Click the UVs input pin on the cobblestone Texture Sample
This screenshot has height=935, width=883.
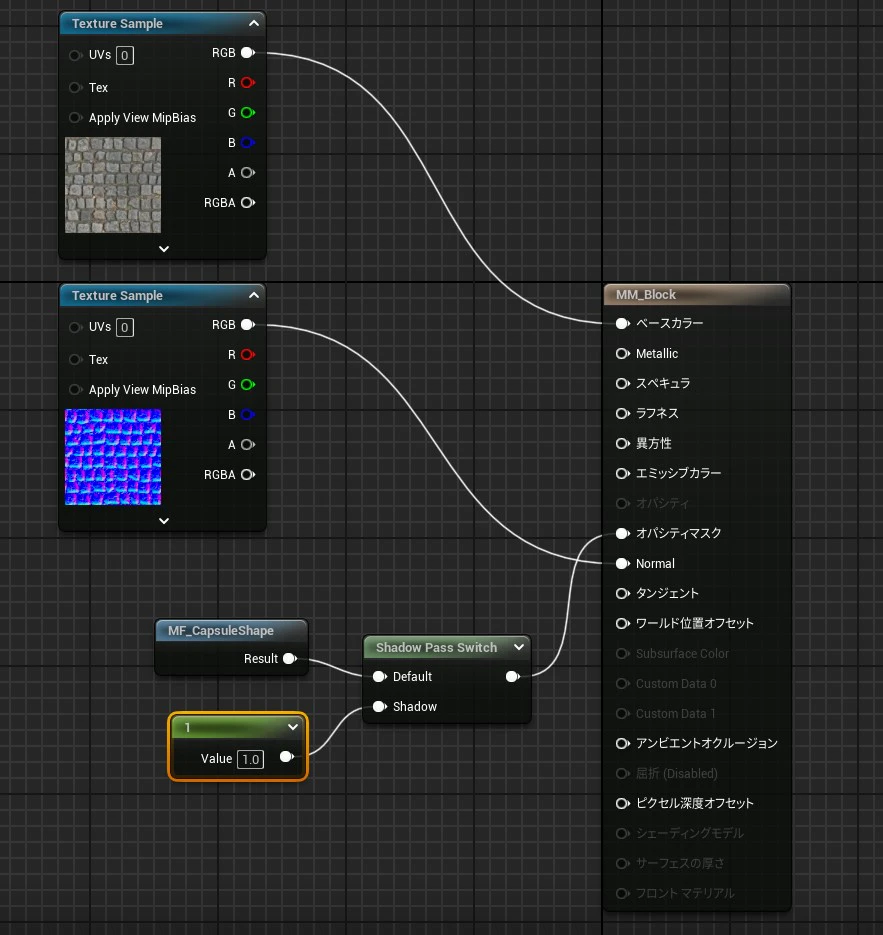pyautogui.click(x=75, y=55)
